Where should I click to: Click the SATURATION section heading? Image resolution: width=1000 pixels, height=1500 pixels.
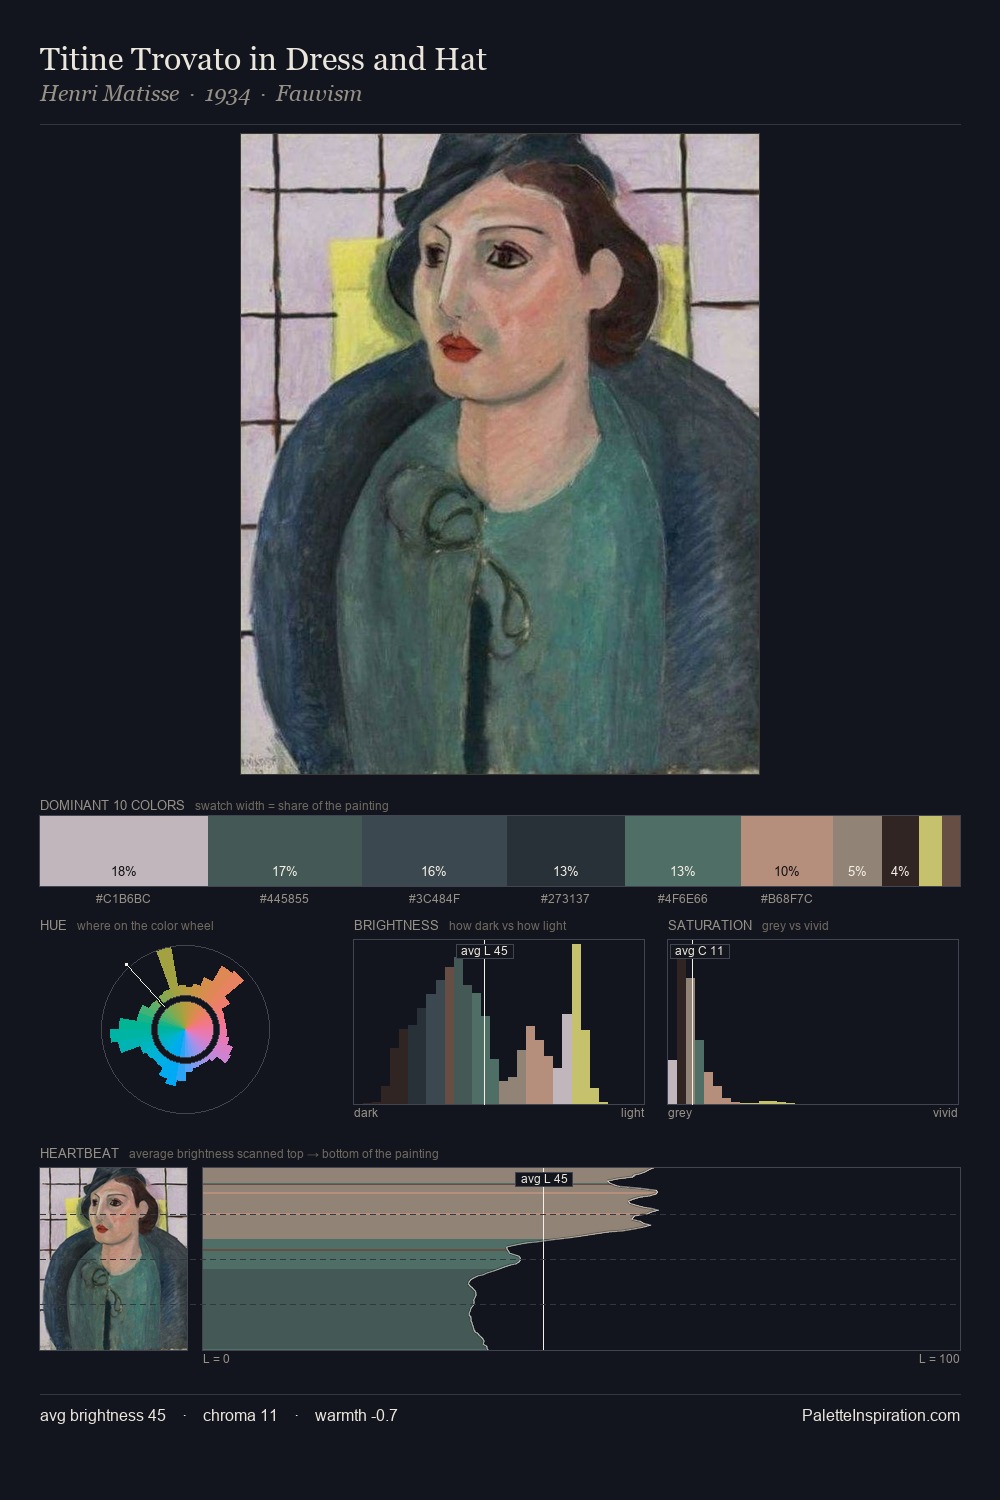pos(710,925)
